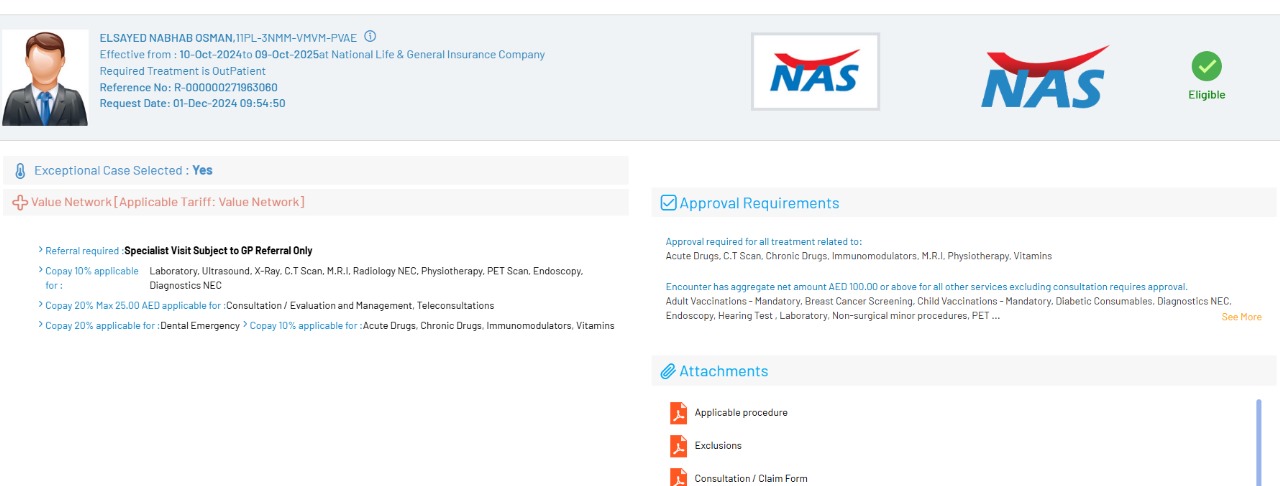Expand the Copay 10% Laboratory item chevron

[40, 270]
